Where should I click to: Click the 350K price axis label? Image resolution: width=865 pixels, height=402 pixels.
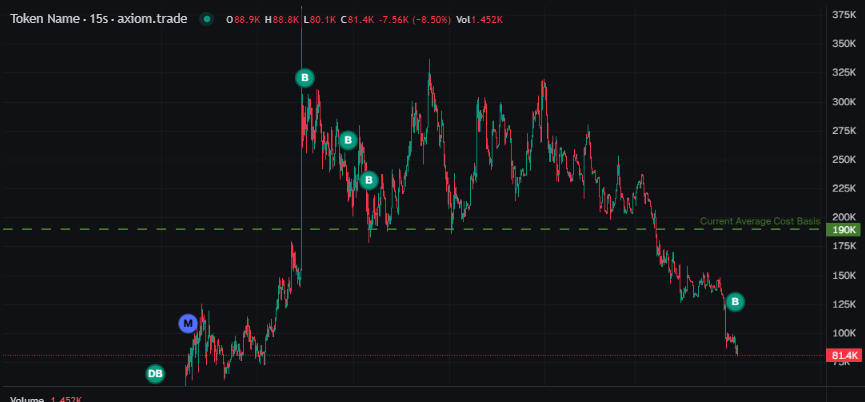point(844,44)
